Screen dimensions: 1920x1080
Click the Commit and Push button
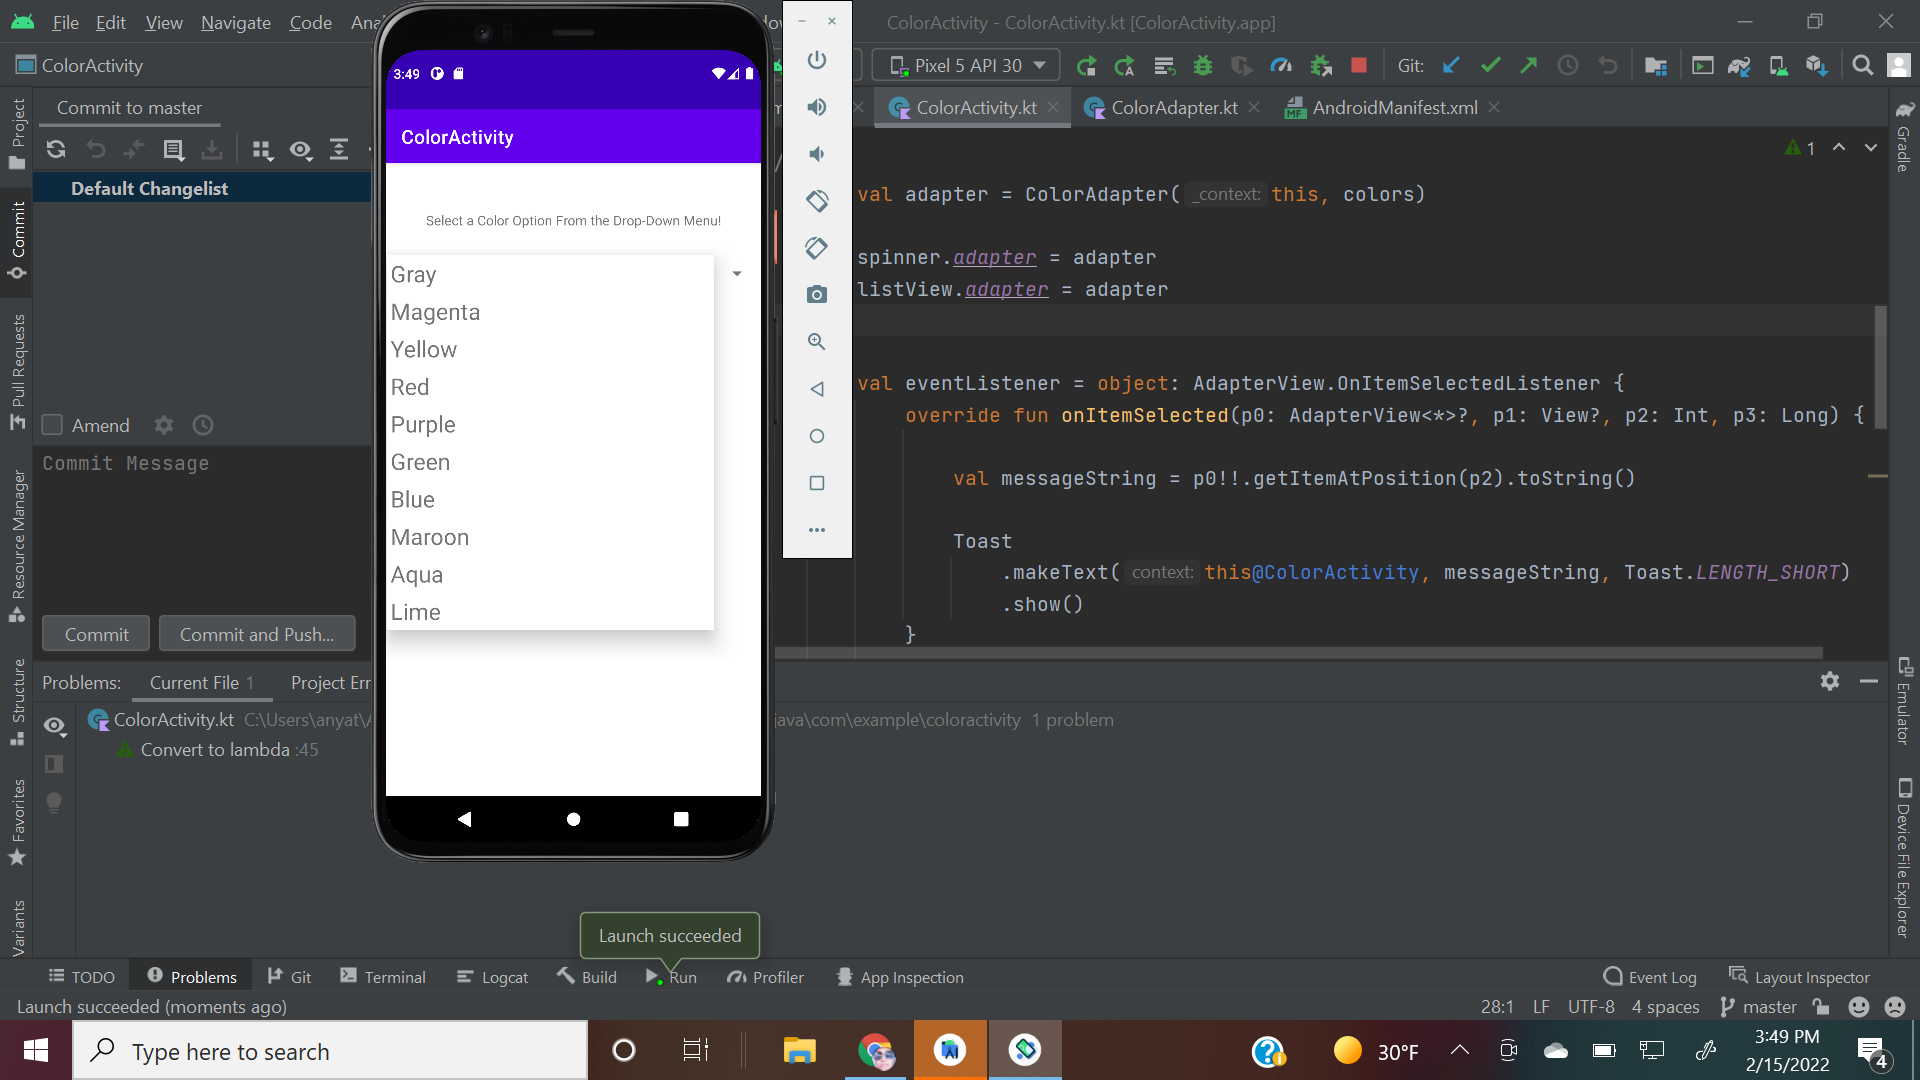click(x=257, y=635)
